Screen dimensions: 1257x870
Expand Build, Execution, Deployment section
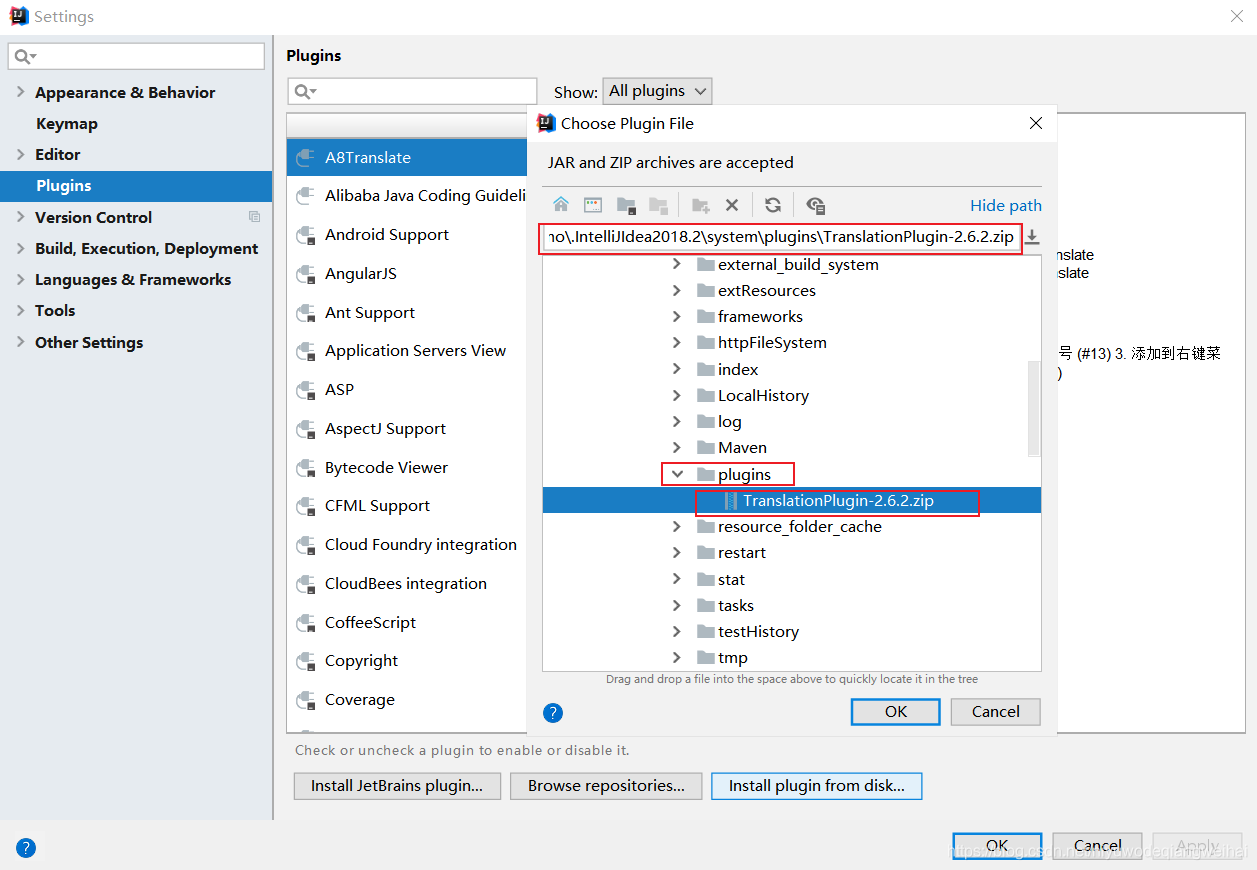click(x=21, y=248)
